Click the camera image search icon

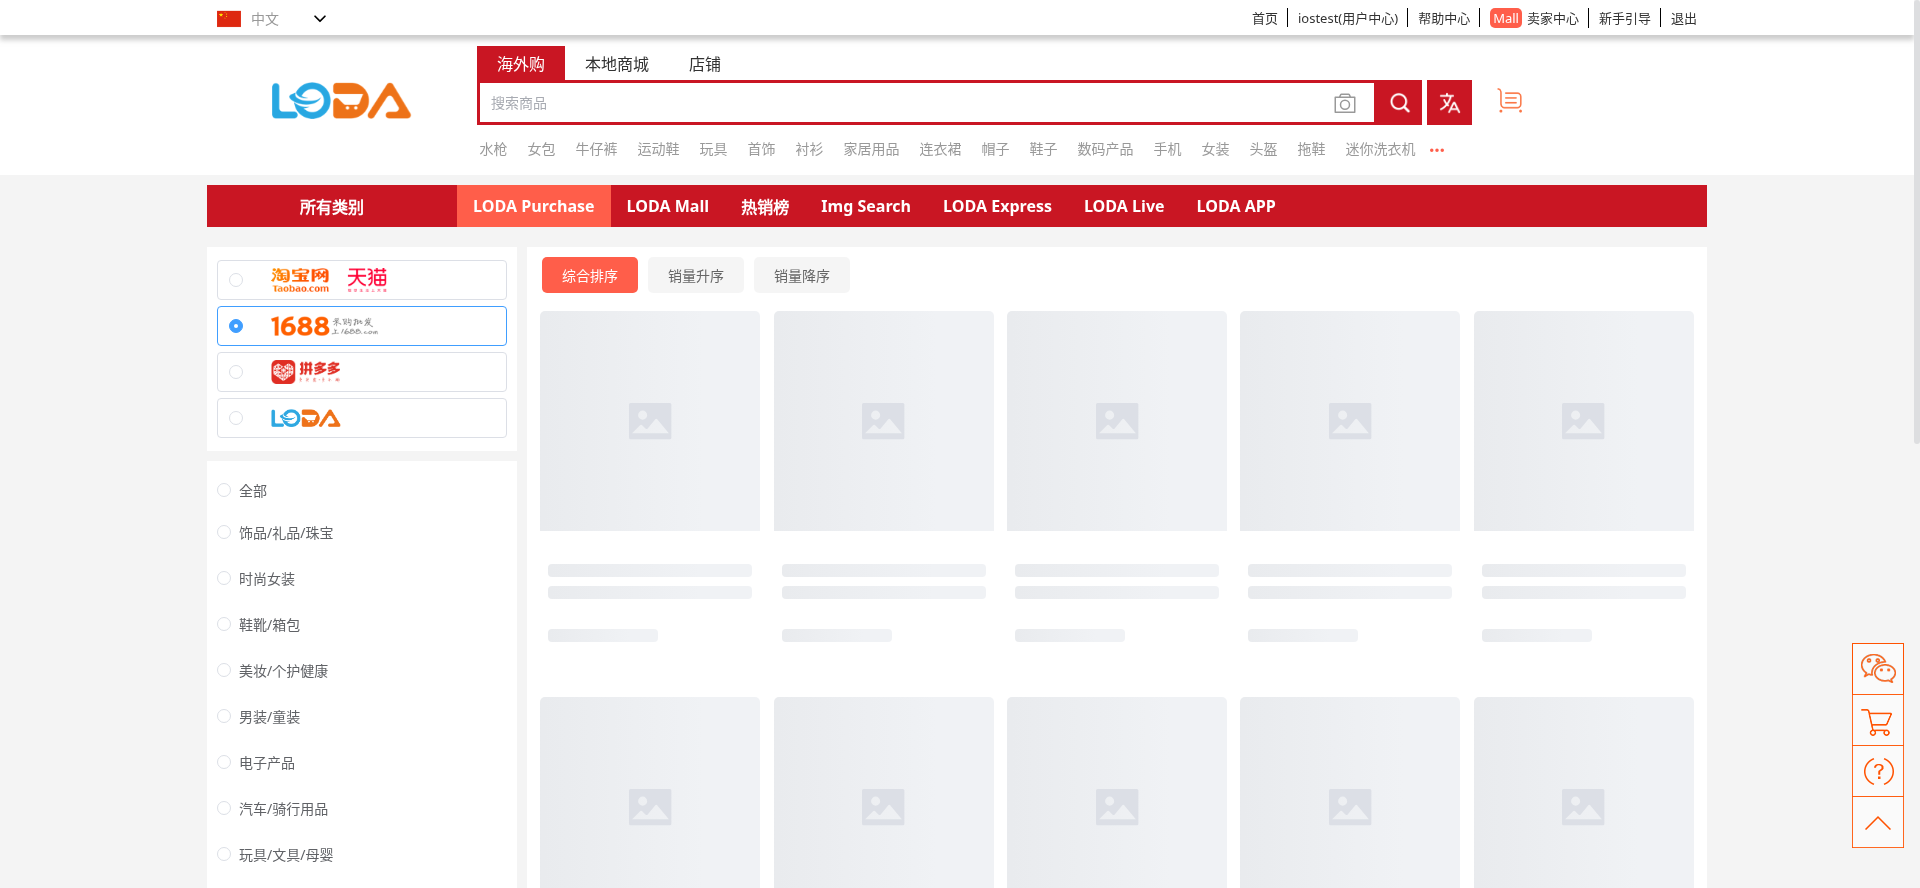tap(1344, 103)
